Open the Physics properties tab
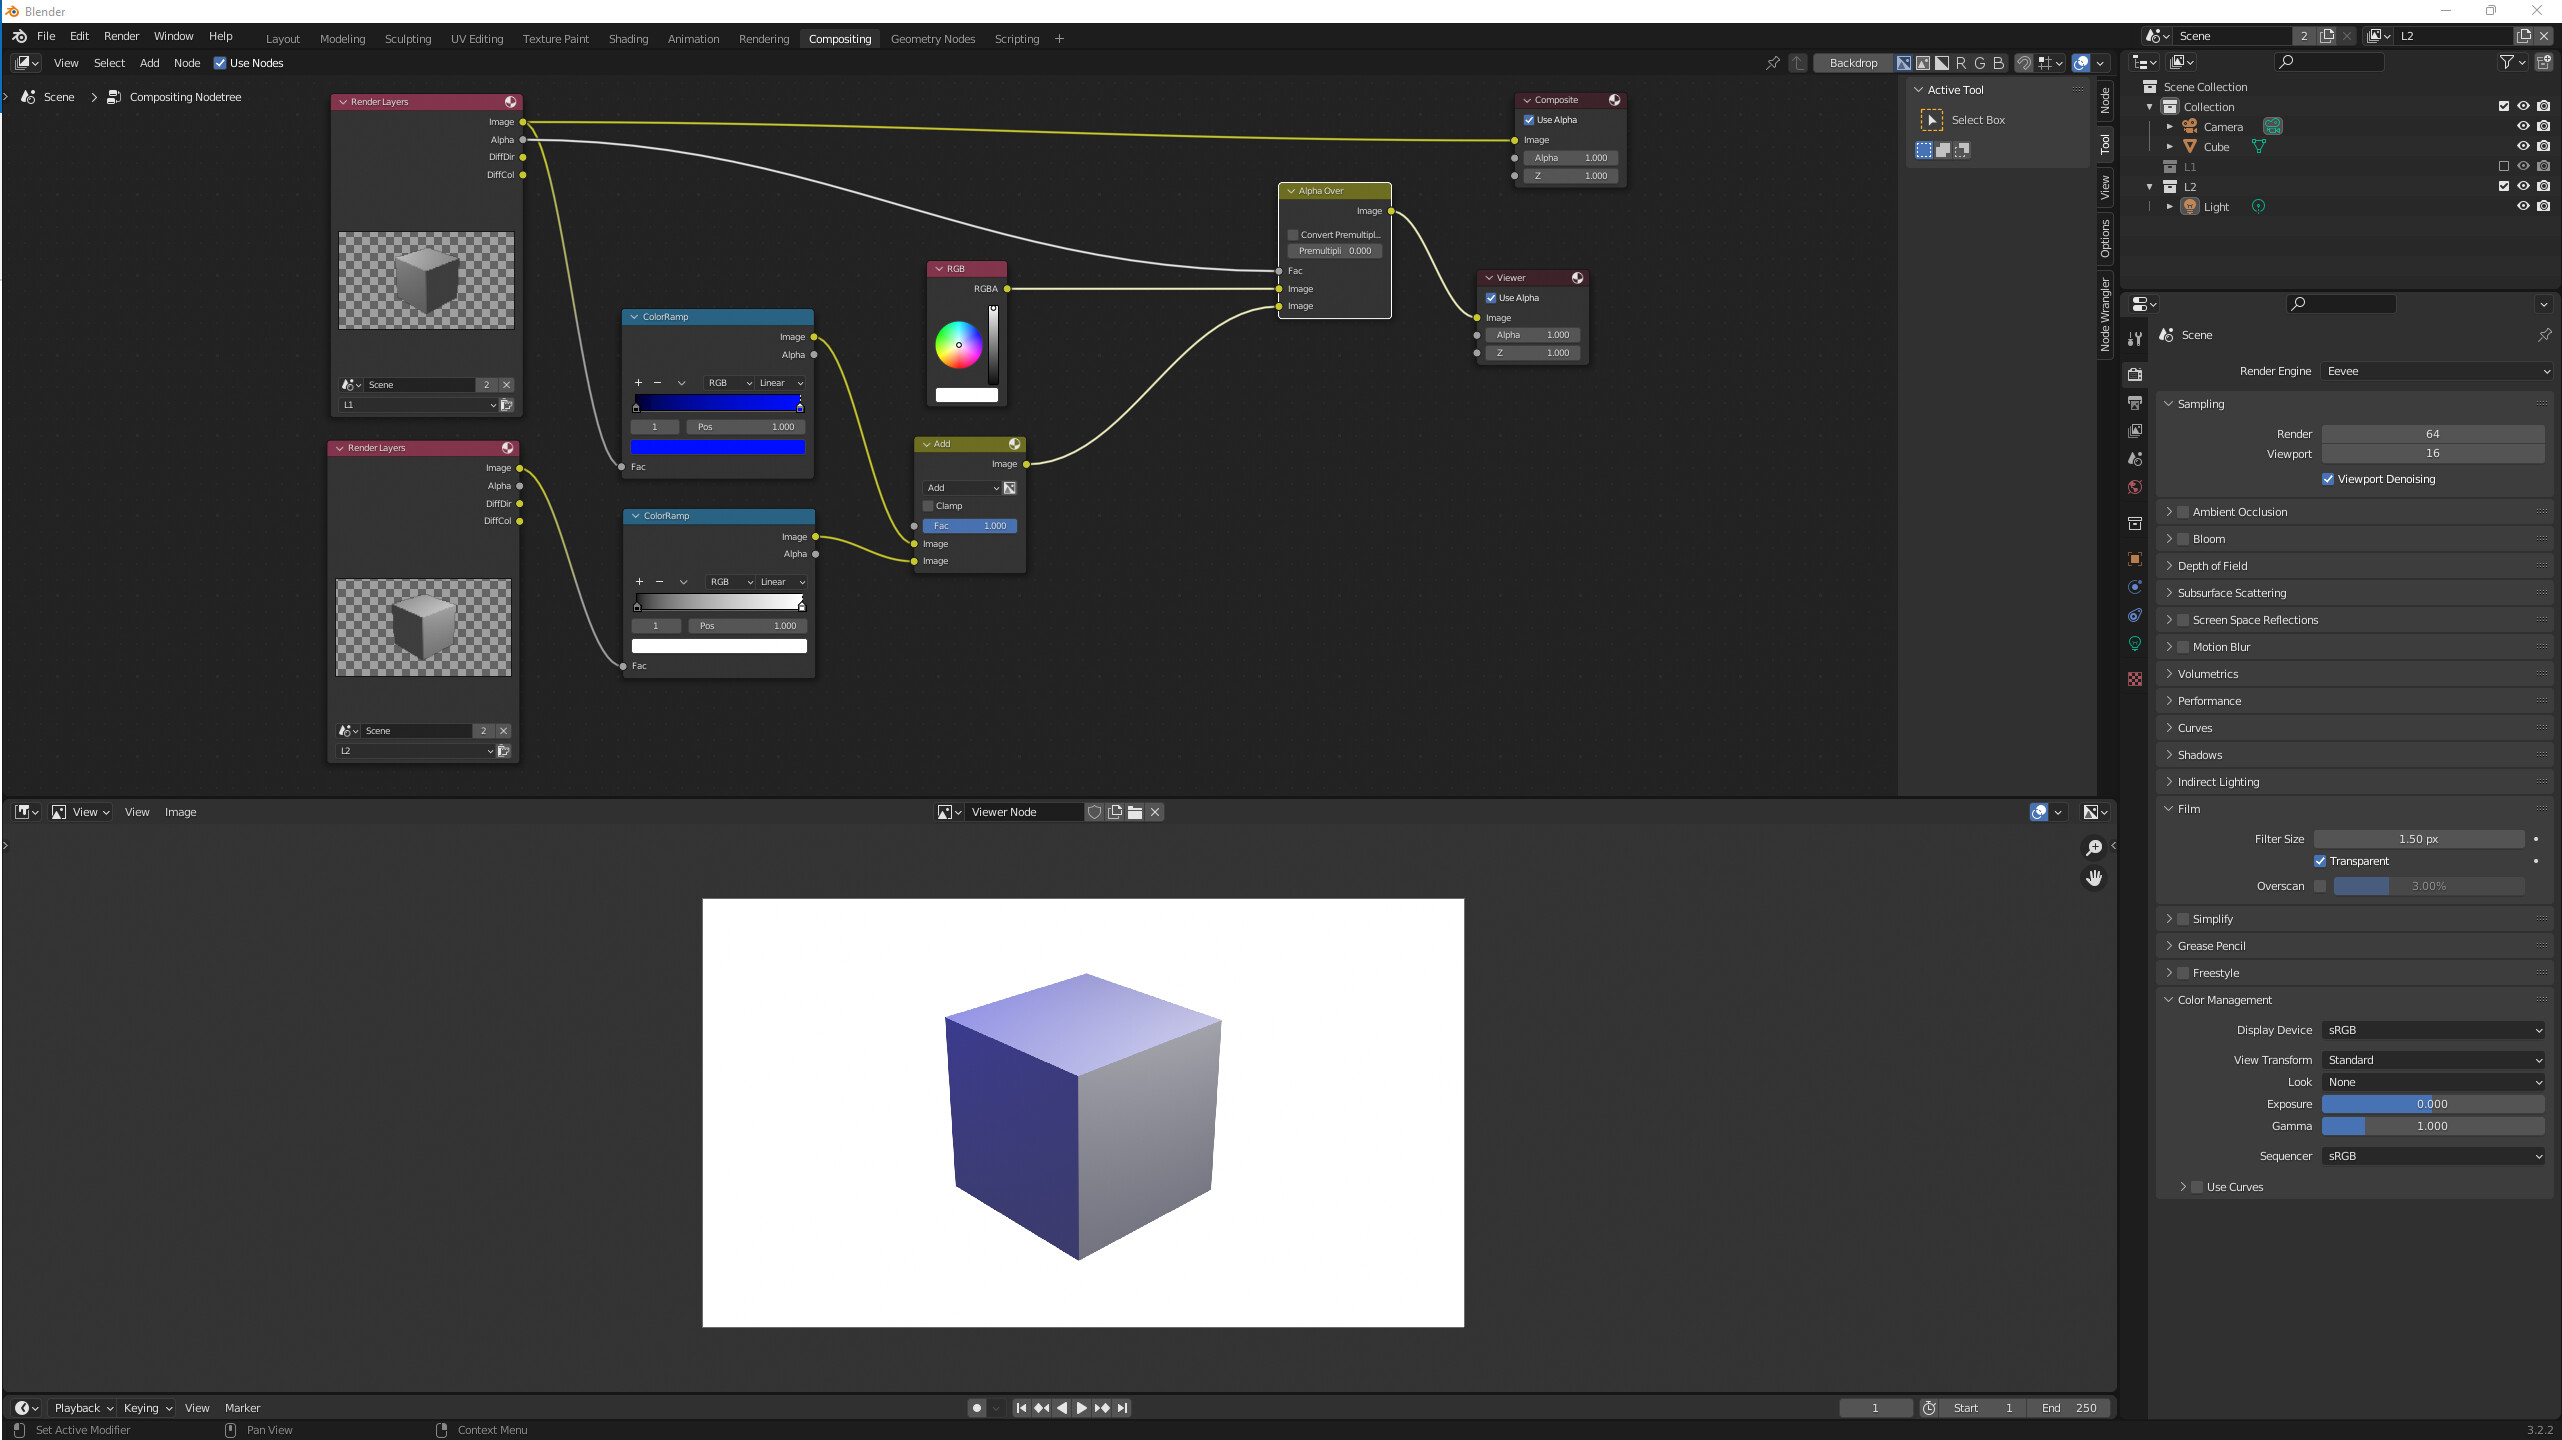2562x1440 pixels. 2135,587
